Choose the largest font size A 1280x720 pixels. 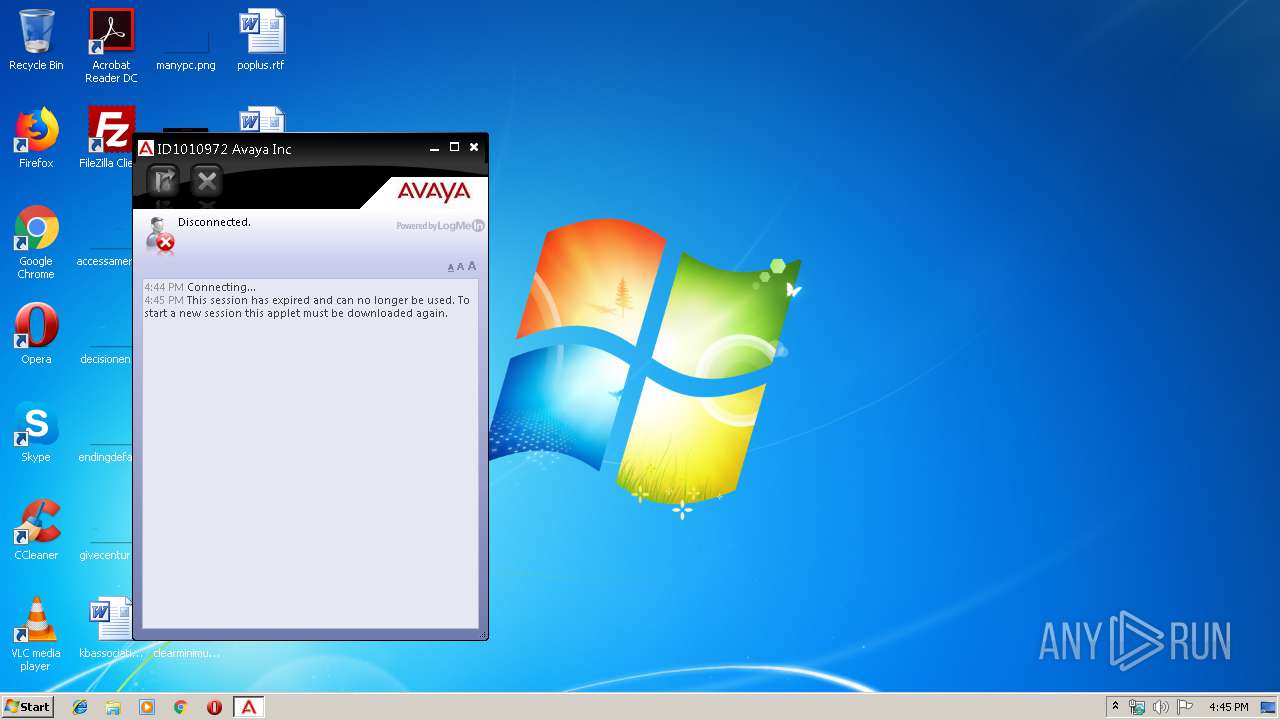[472, 266]
